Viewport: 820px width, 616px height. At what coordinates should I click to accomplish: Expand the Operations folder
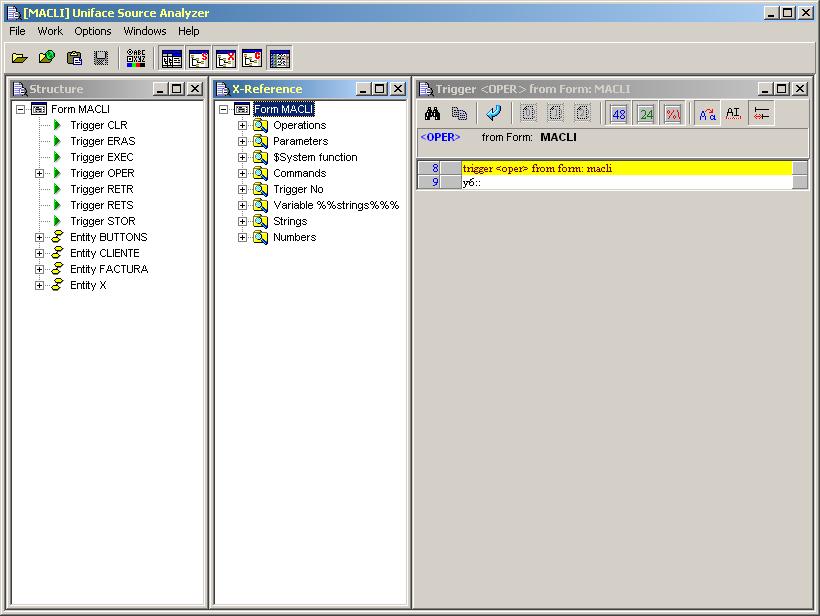tap(242, 126)
